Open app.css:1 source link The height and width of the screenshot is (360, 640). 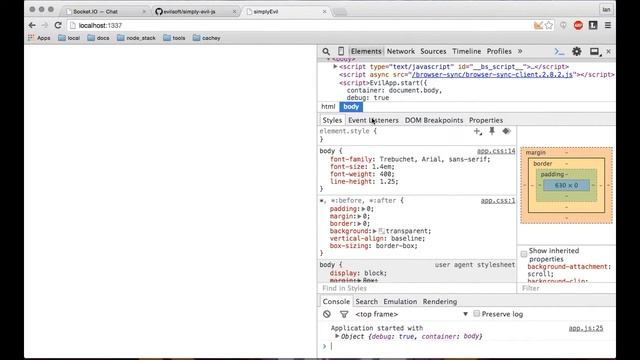498,200
